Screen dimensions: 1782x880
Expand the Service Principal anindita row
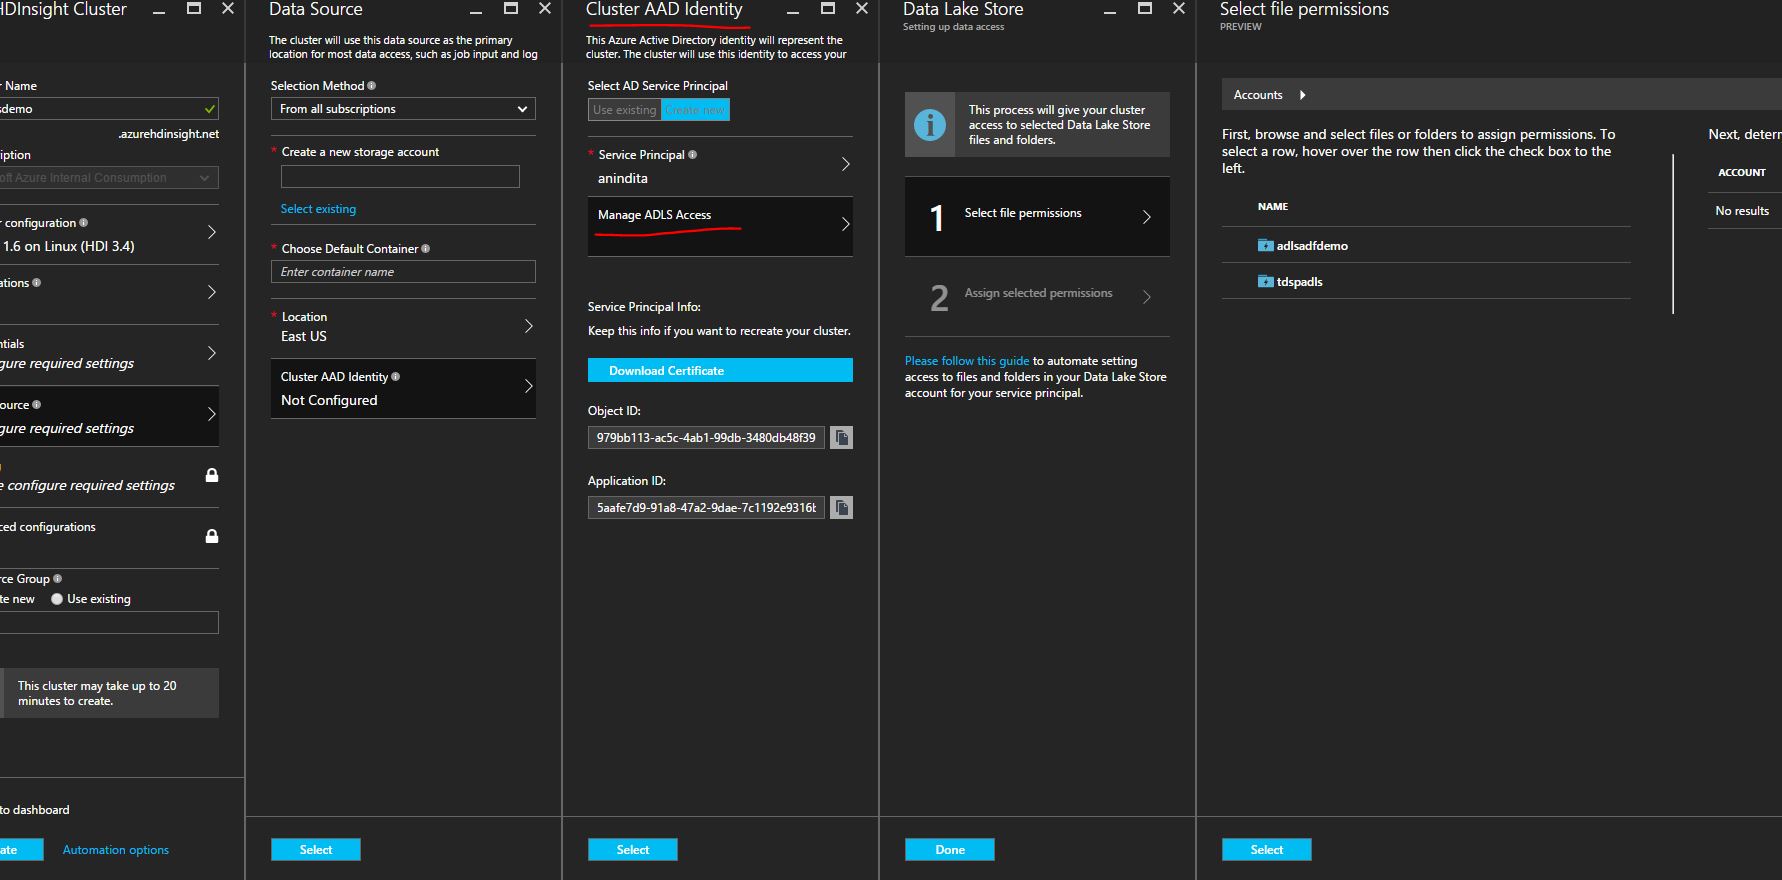click(x=720, y=166)
